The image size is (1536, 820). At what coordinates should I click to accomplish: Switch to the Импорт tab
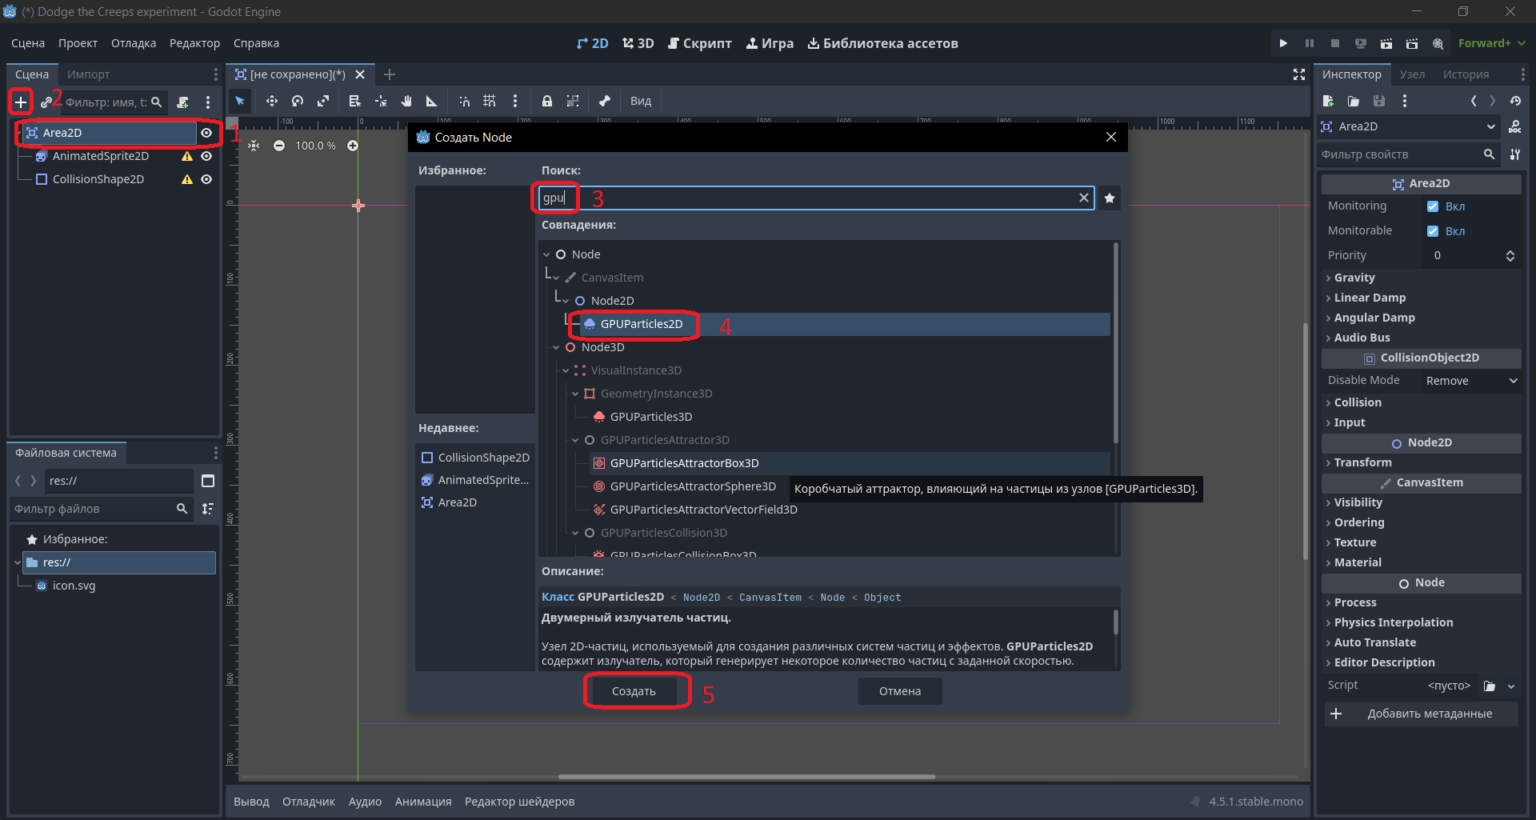88,74
